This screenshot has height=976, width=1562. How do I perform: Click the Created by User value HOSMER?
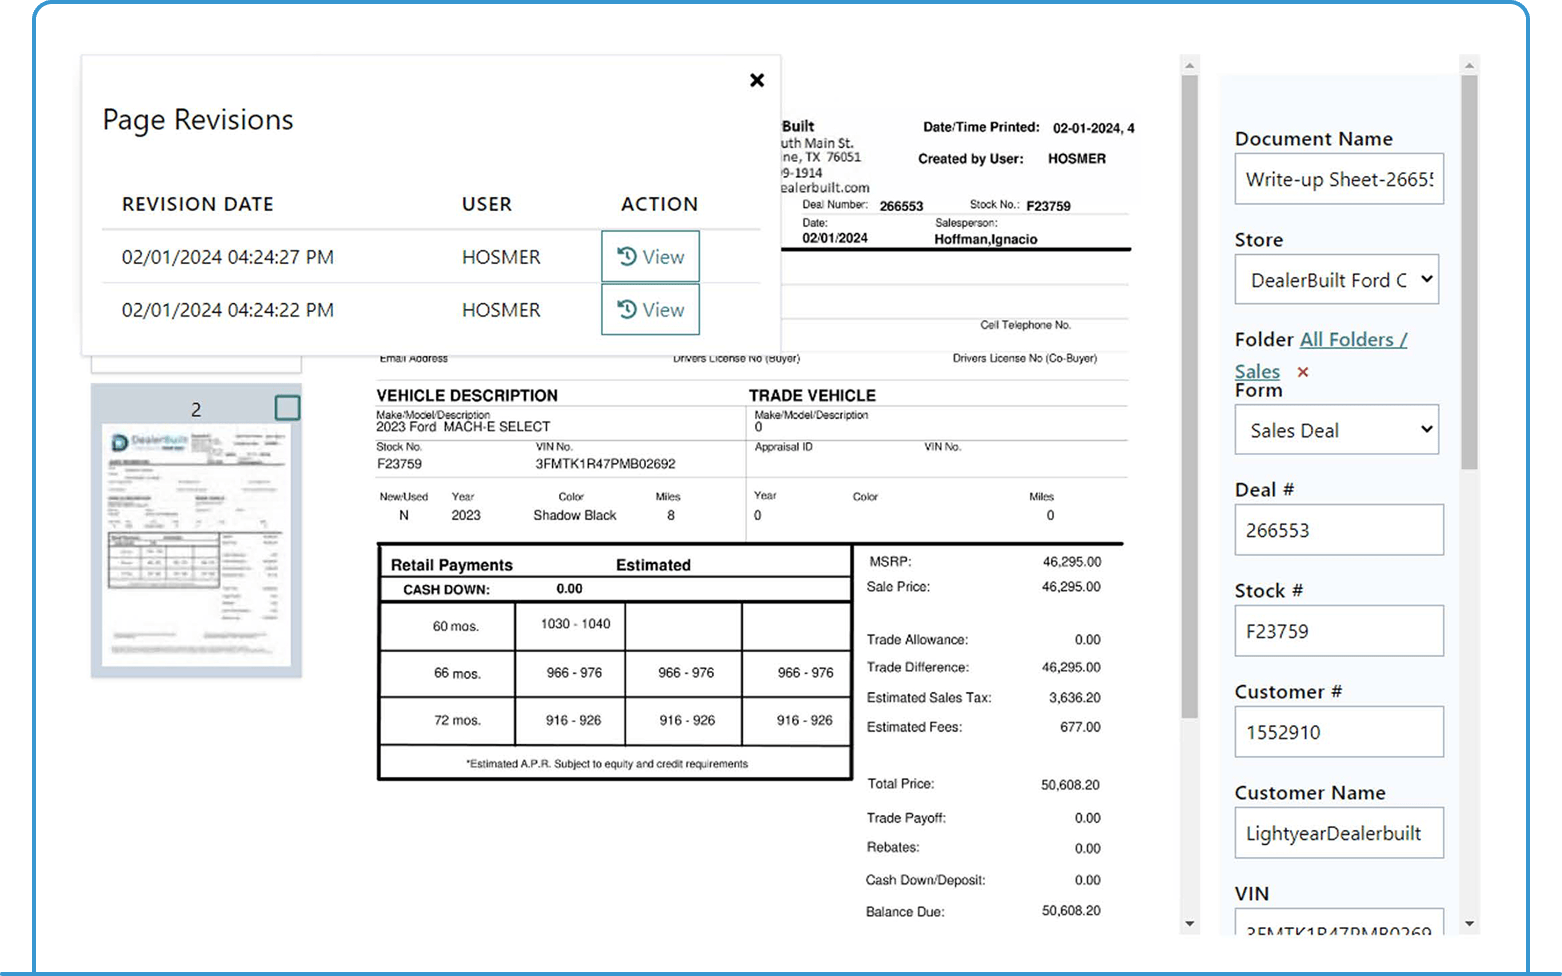click(x=1077, y=159)
